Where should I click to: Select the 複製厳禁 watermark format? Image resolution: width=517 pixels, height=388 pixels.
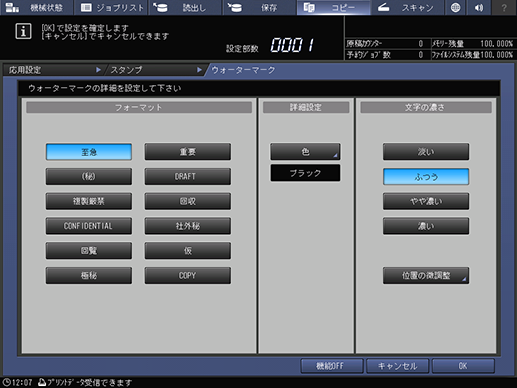click(89, 201)
